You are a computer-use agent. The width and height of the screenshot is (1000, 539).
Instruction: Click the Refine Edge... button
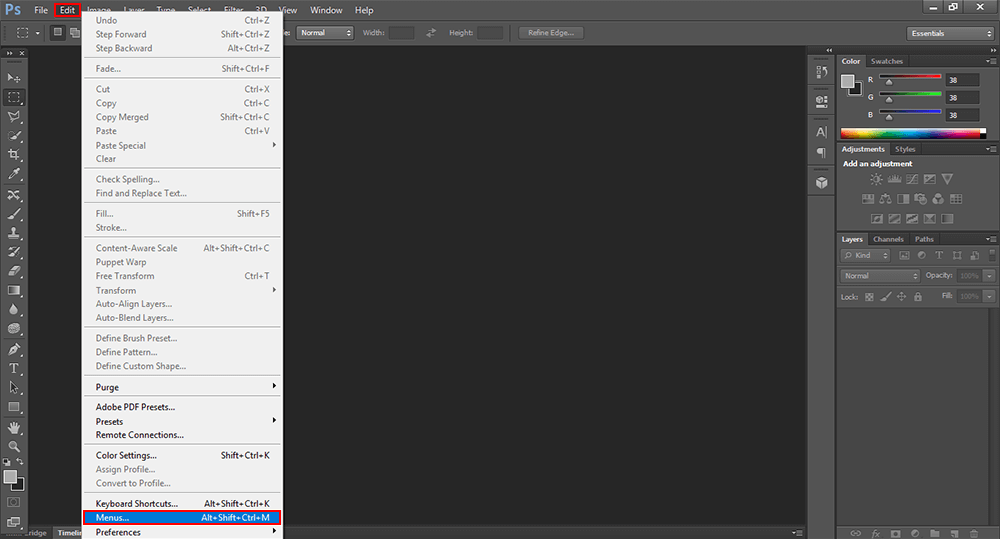pos(550,33)
